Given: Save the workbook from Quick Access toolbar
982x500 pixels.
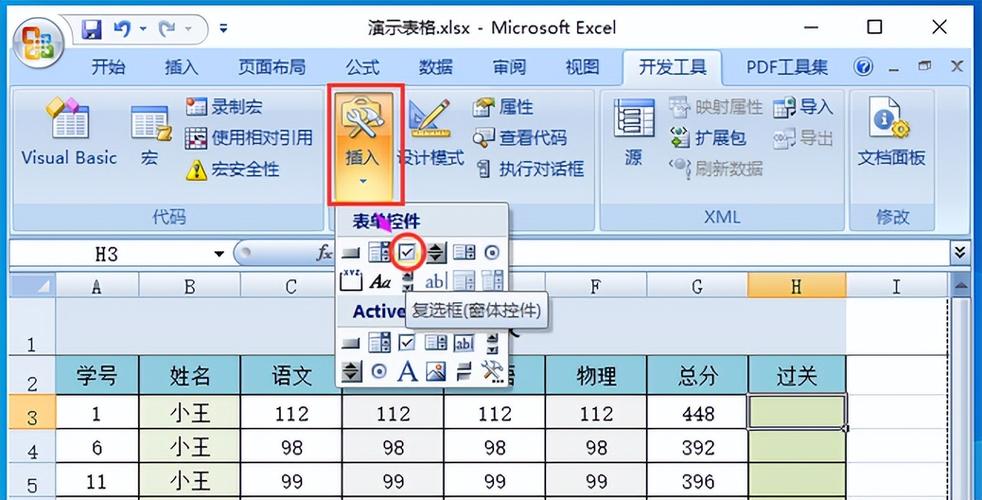Looking at the screenshot, I should (x=92, y=28).
